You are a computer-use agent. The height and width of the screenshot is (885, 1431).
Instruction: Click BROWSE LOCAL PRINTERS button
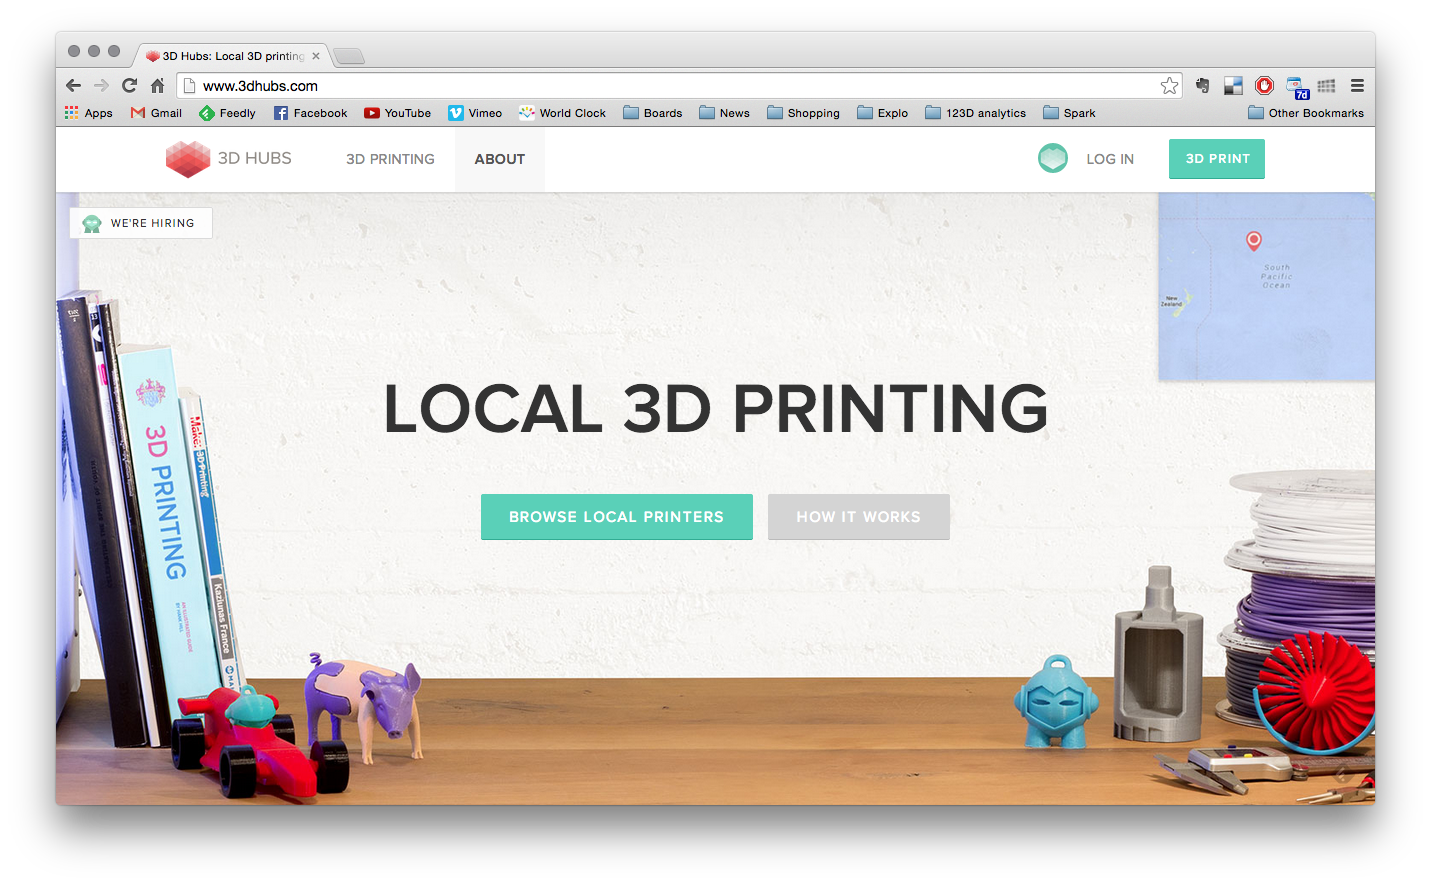(616, 517)
